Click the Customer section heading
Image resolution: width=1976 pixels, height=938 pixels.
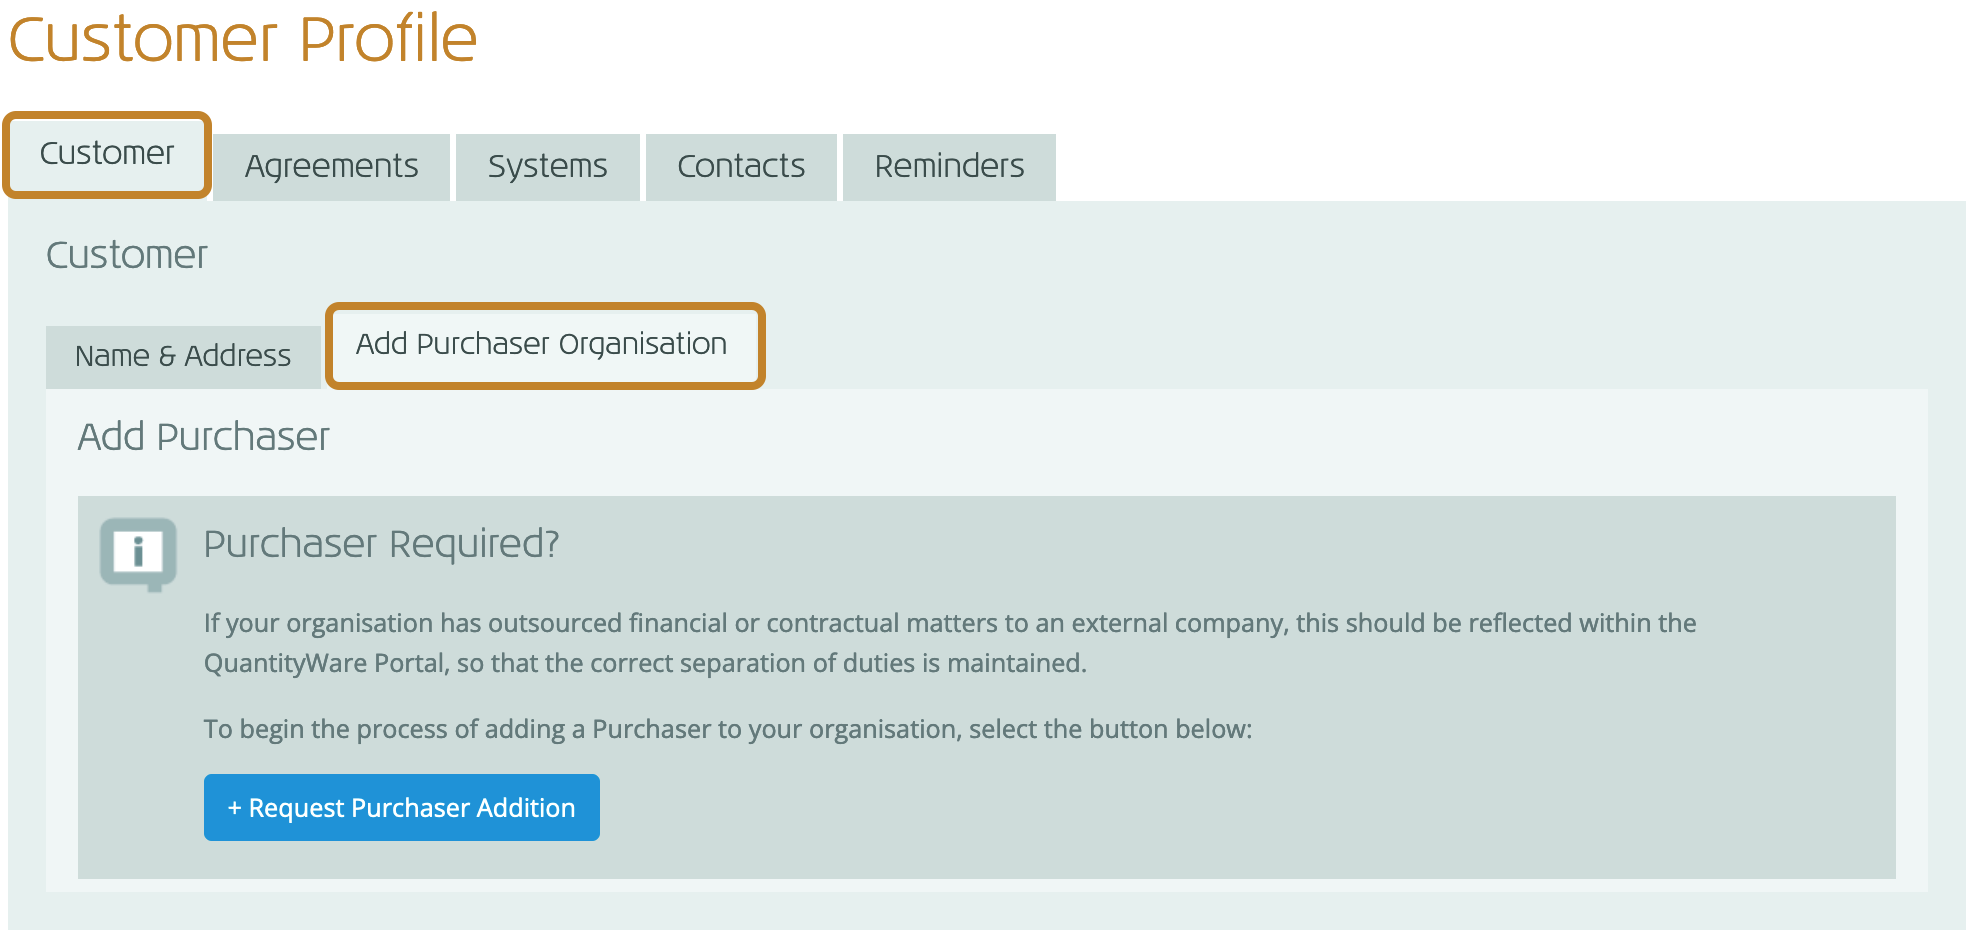point(127,255)
